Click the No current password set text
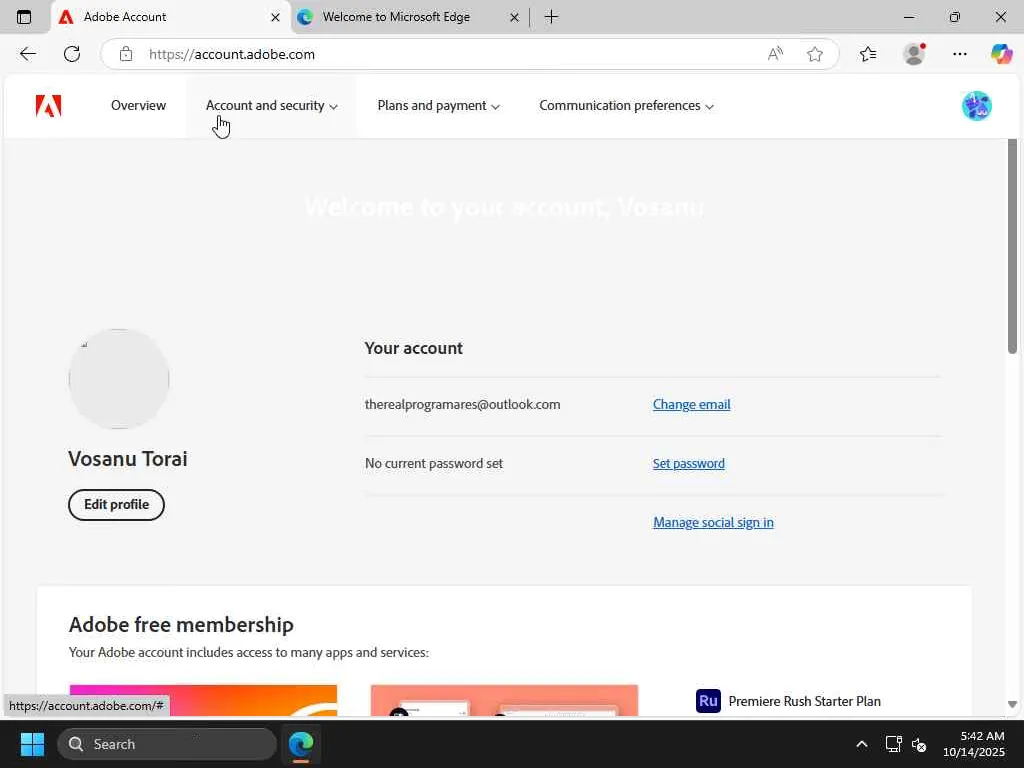1024x768 pixels. point(434,464)
